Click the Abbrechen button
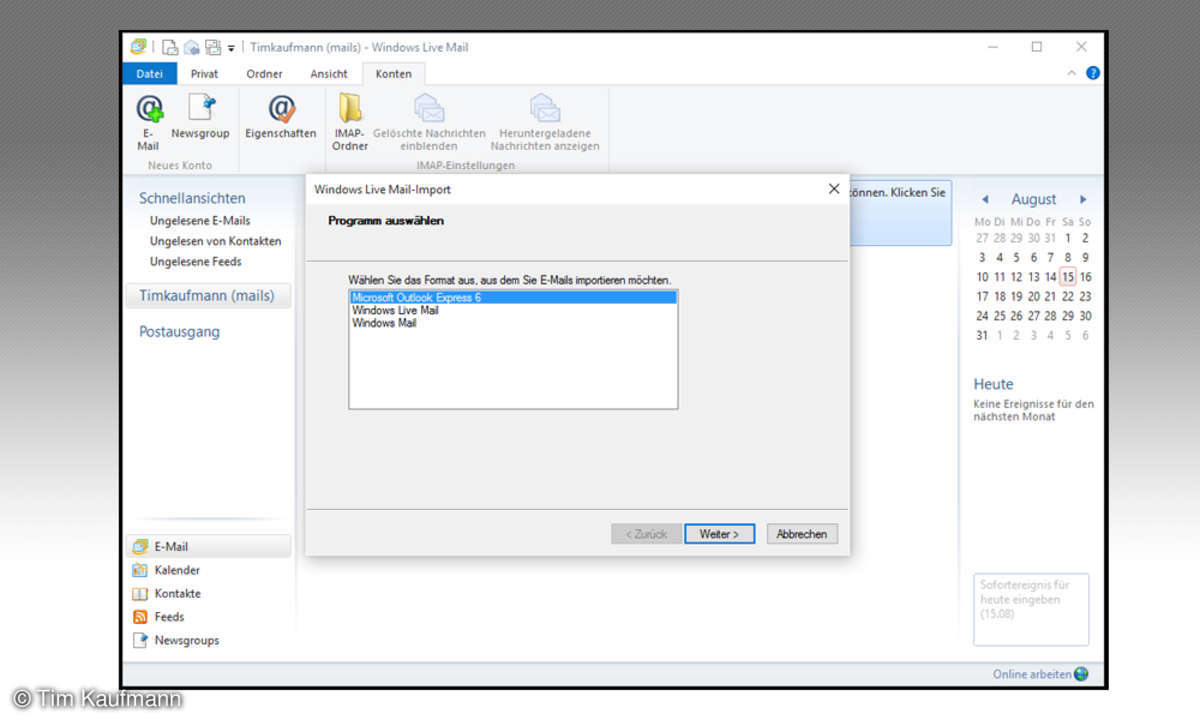 point(802,534)
